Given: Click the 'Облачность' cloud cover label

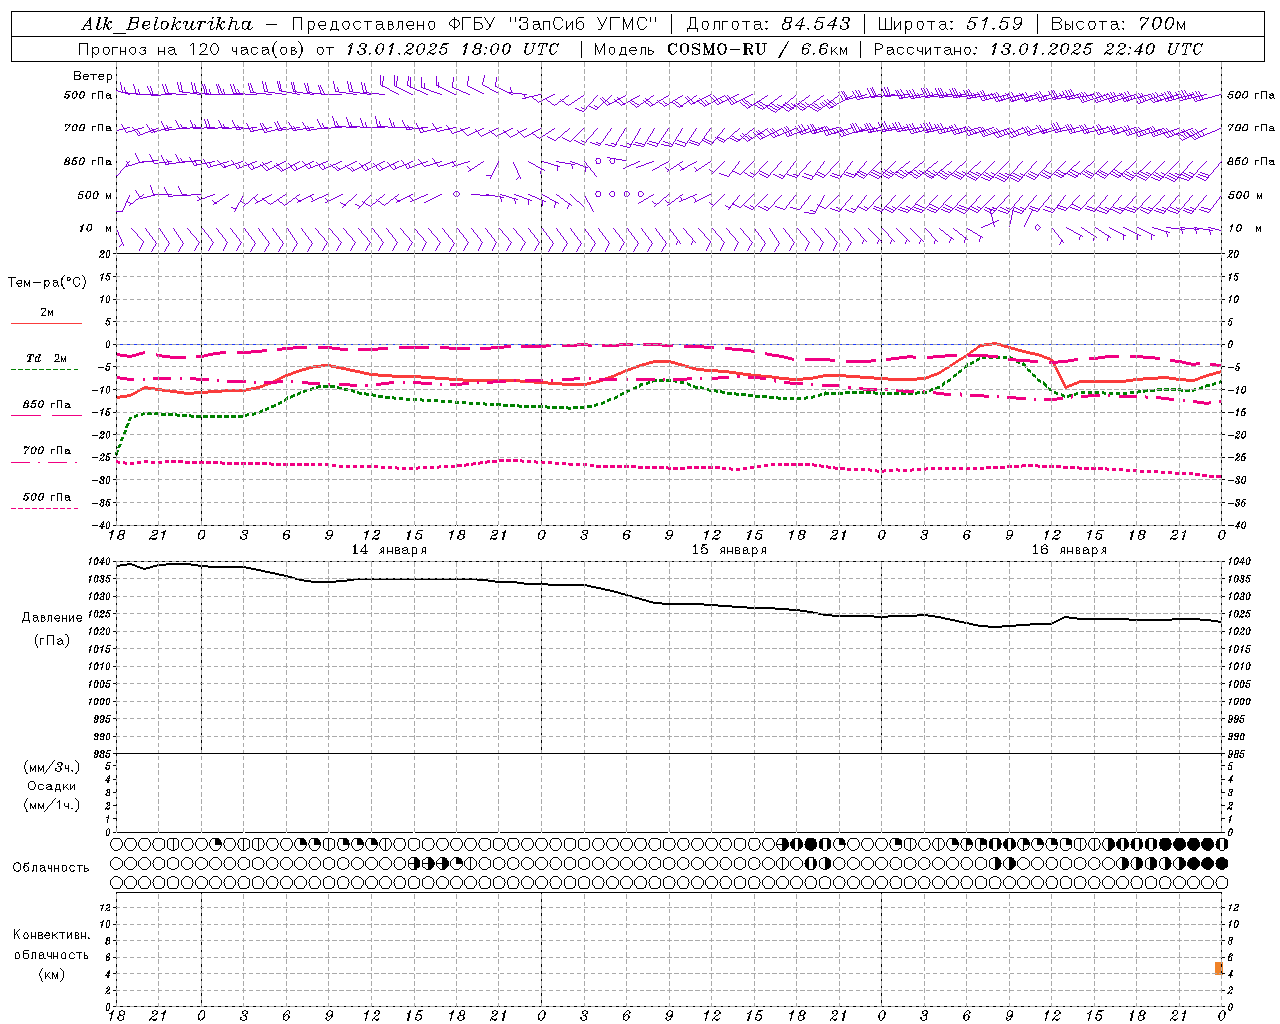Looking at the screenshot, I should coord(51,868).
